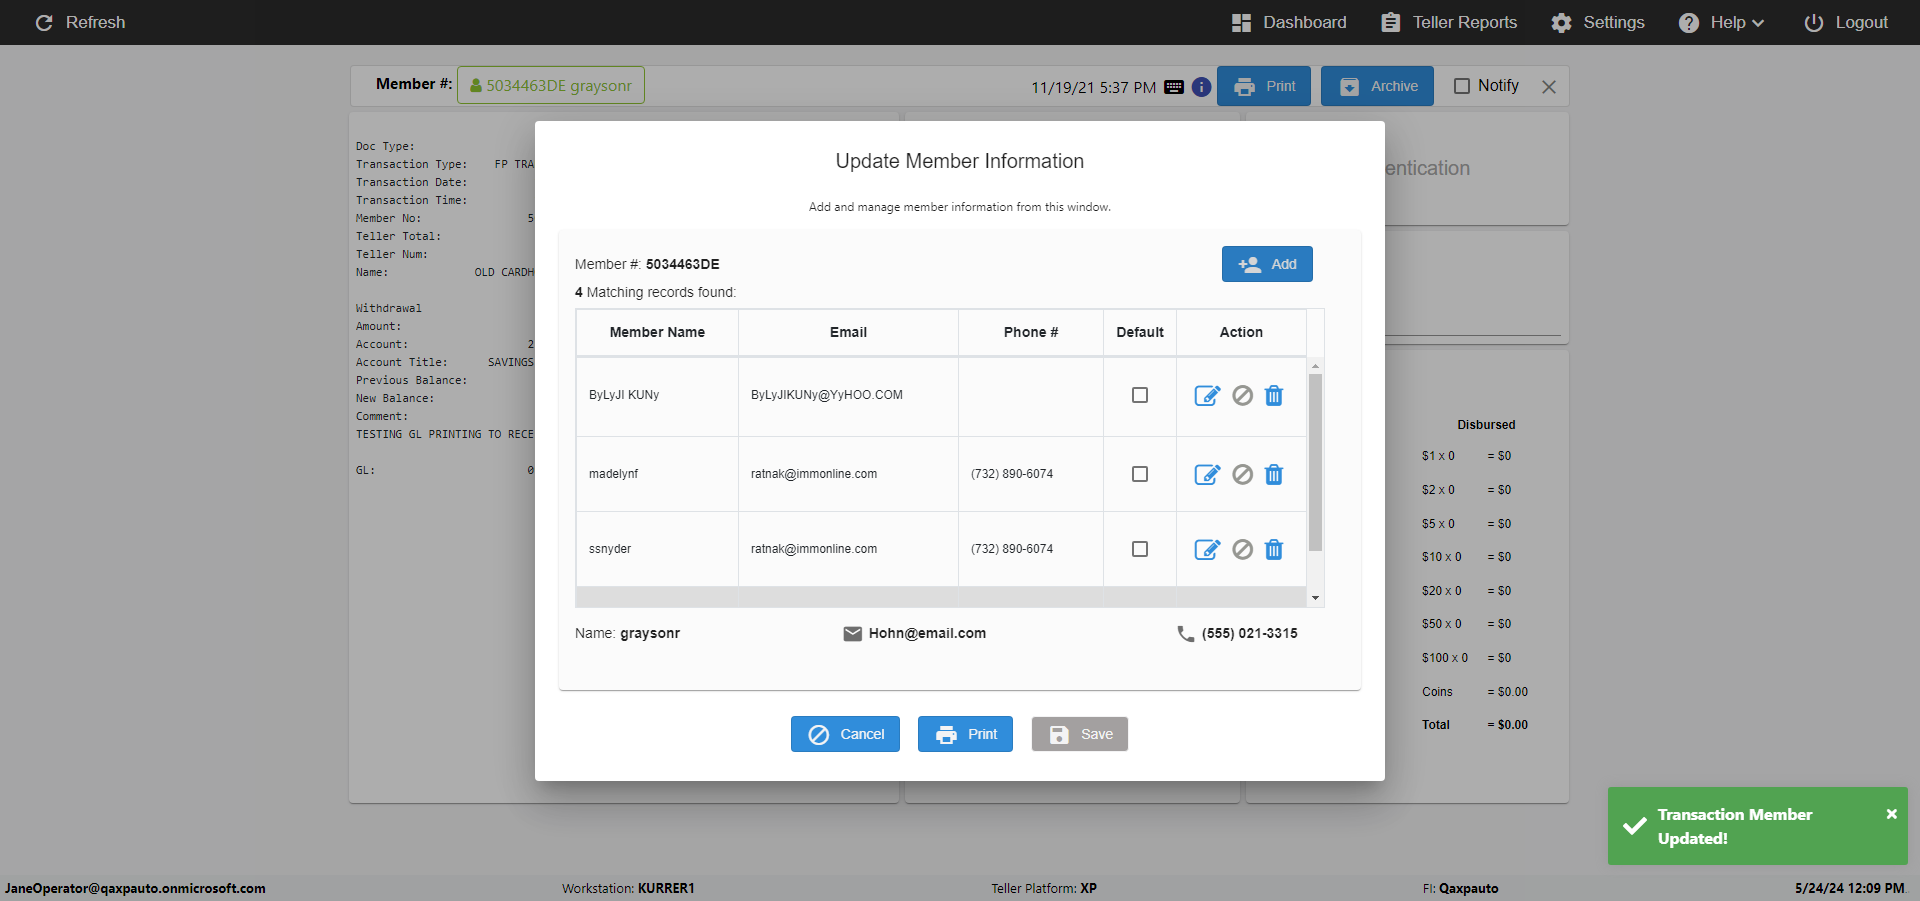Screen dimensions: 1920x901
Task: Click the Archive button in the header
Action: pyautogui.click(x=1377, y=86)
